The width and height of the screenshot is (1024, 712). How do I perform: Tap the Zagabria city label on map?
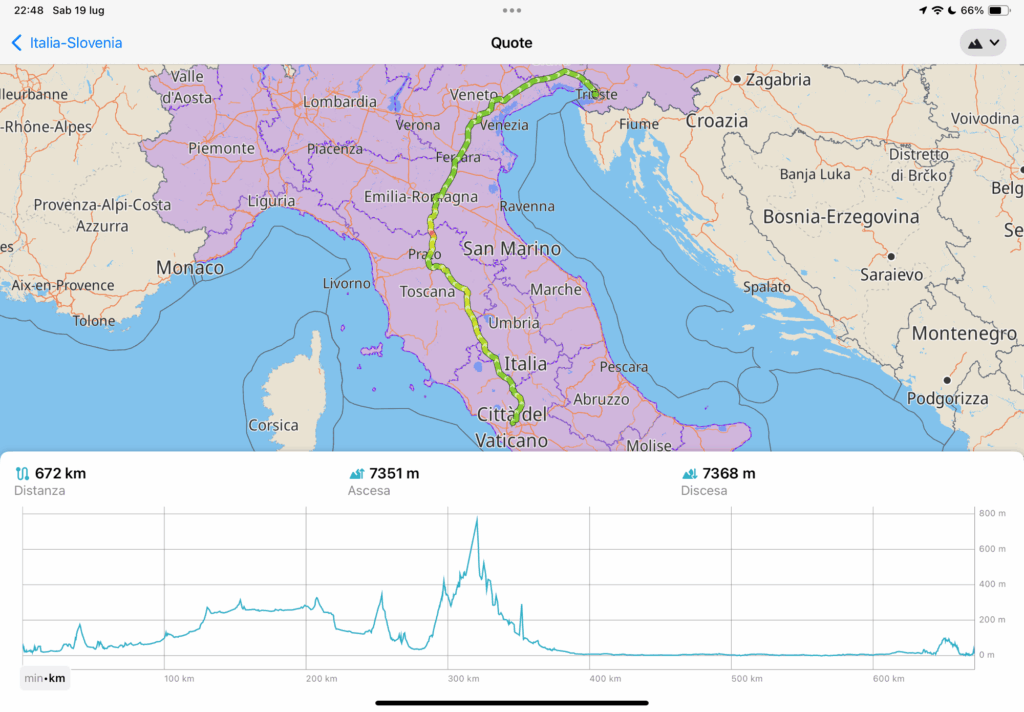pos(778,80)
